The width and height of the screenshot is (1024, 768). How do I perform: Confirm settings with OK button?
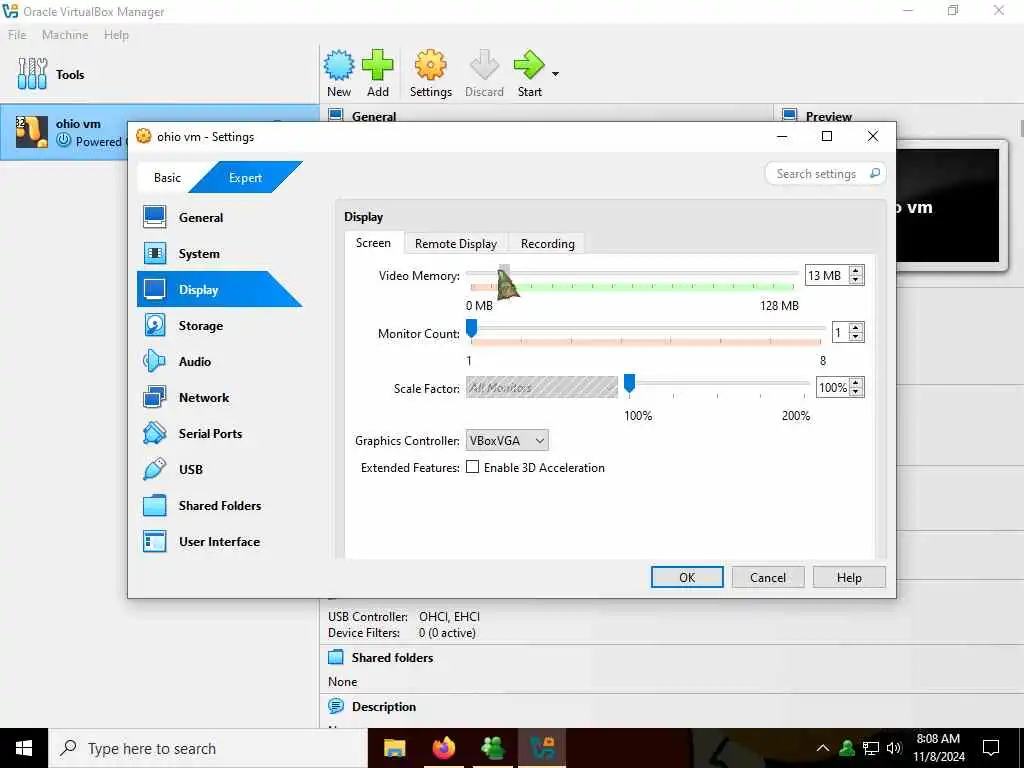pos(687,577)
